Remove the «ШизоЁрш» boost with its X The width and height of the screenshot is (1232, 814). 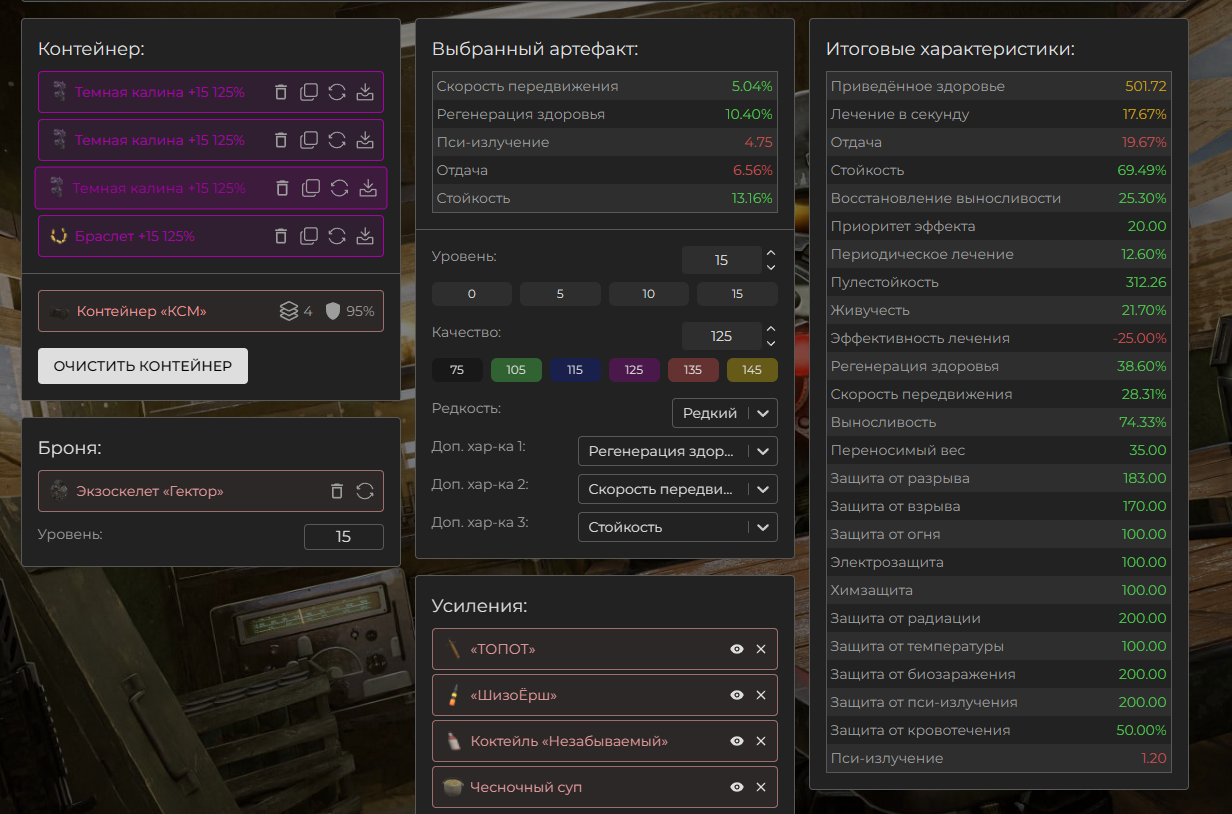click(x=761, y=695)
